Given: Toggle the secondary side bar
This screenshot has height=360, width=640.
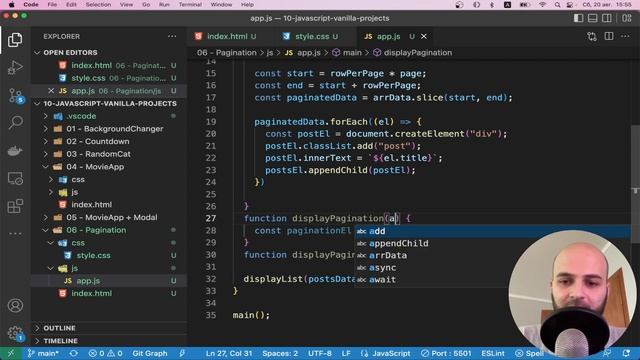Looking at the screenshot, I should (607, 18).
